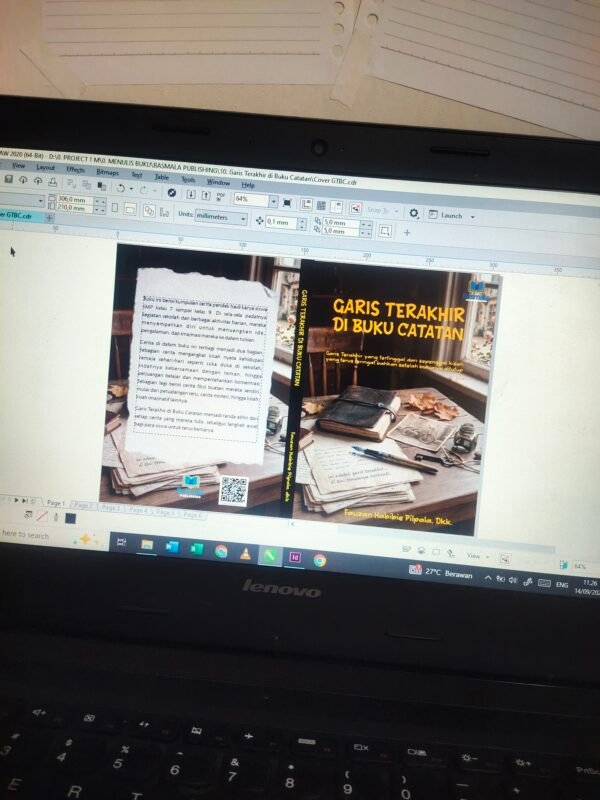Apply page size to all pages
The image size is (600, 800).
pyautogui.click(x=149, y=210)
